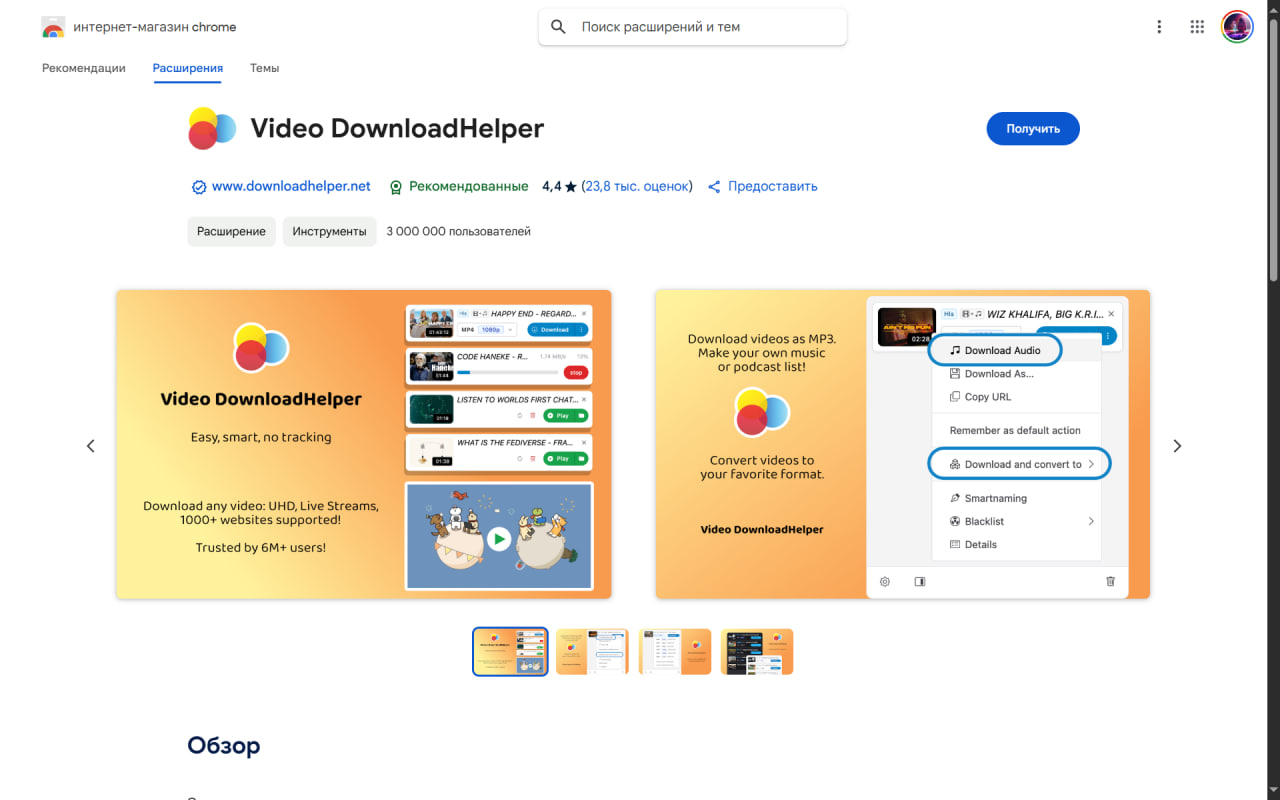Switch to the Рекомендации tab
Screen dimensions: 1280x800
click(x=84, y=68)
